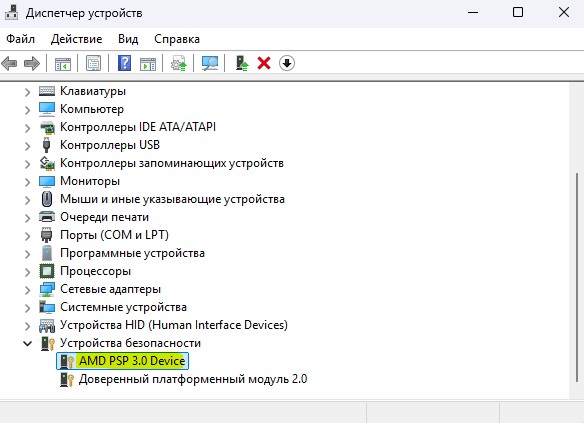Open Help via the blue question mark
Image resolution: width=584 pixels, height=423 pixels.
pos(124,63)
